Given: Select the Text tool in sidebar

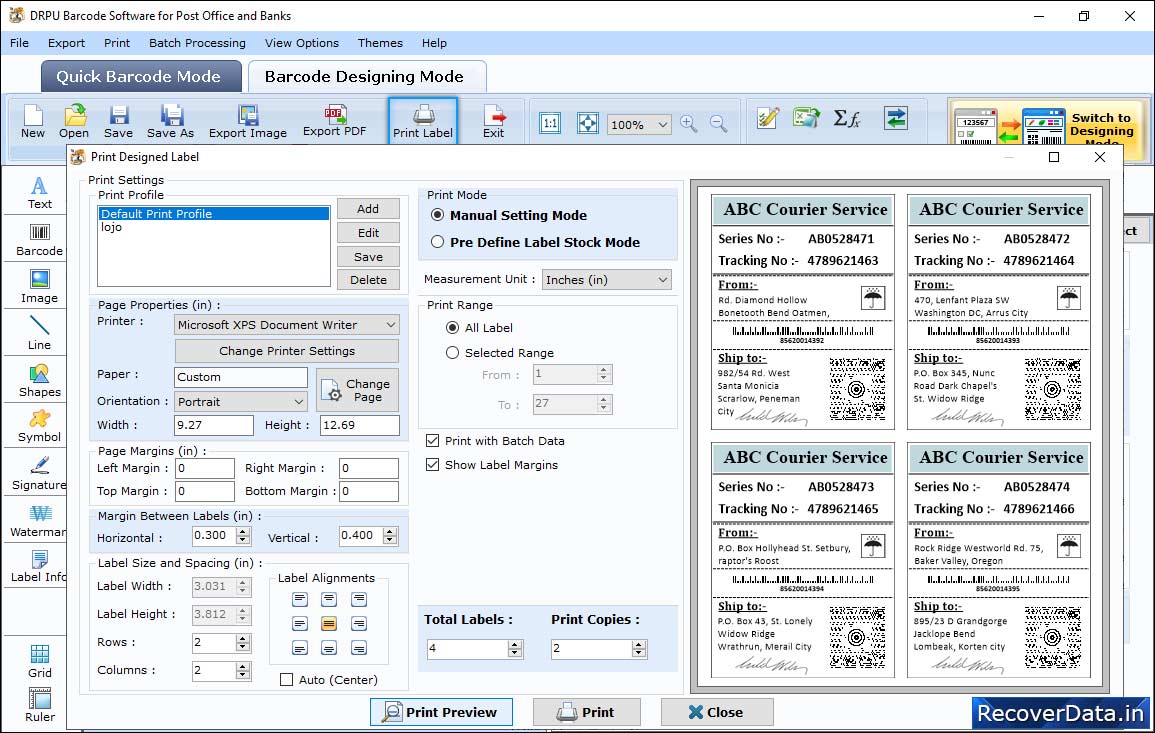Looking at the screenshot, I should point(39,193).
